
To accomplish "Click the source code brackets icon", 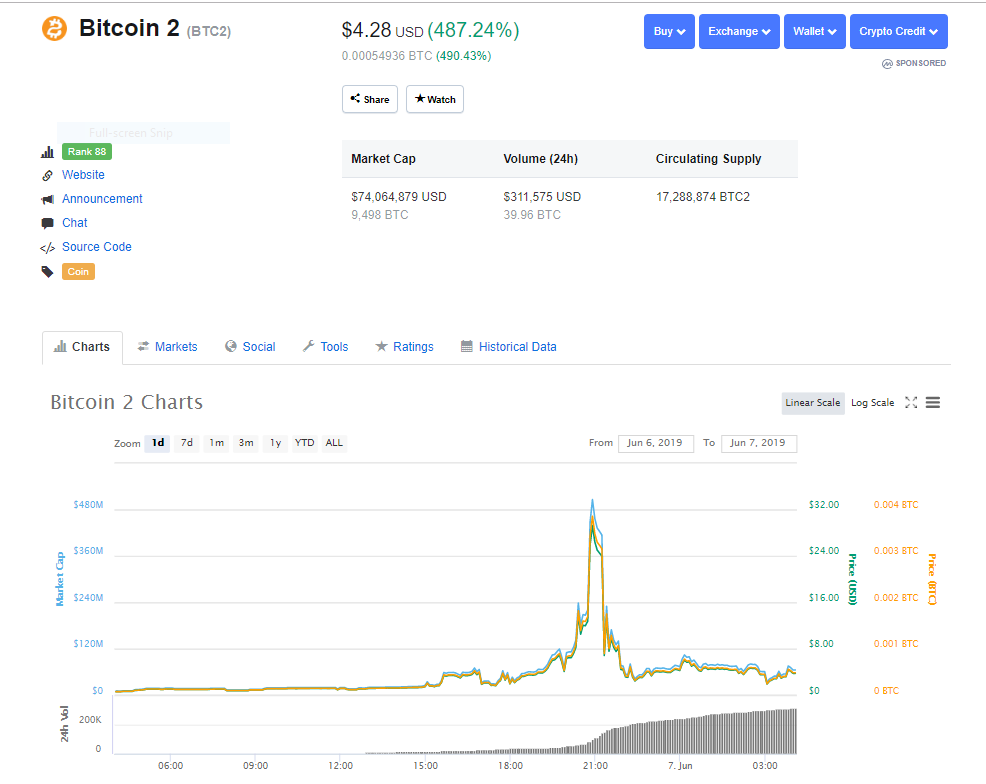I will (47, 248).
